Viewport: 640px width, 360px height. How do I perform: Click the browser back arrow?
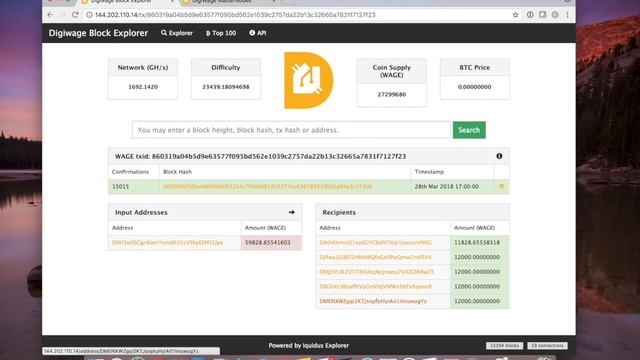pos(50,15)
